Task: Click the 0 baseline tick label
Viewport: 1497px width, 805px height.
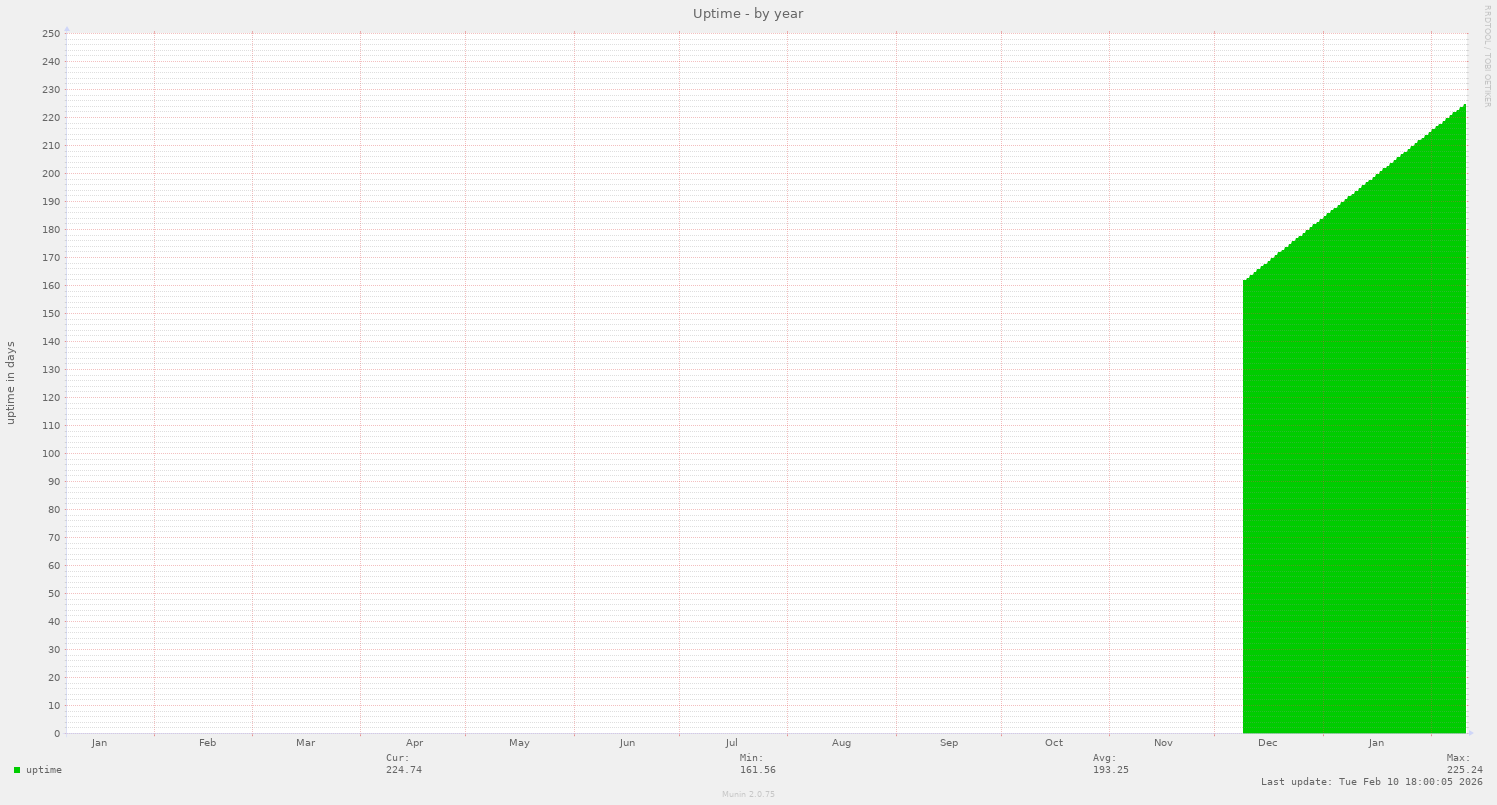Action: pyautogui.click(x=59, y=733)
